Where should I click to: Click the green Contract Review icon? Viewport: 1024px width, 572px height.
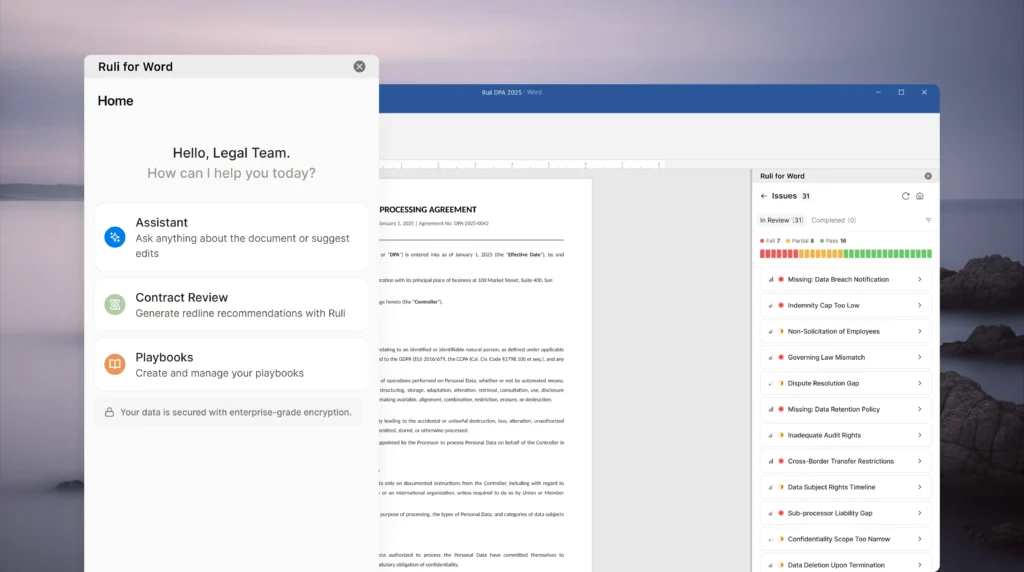(x=115, y=304)
